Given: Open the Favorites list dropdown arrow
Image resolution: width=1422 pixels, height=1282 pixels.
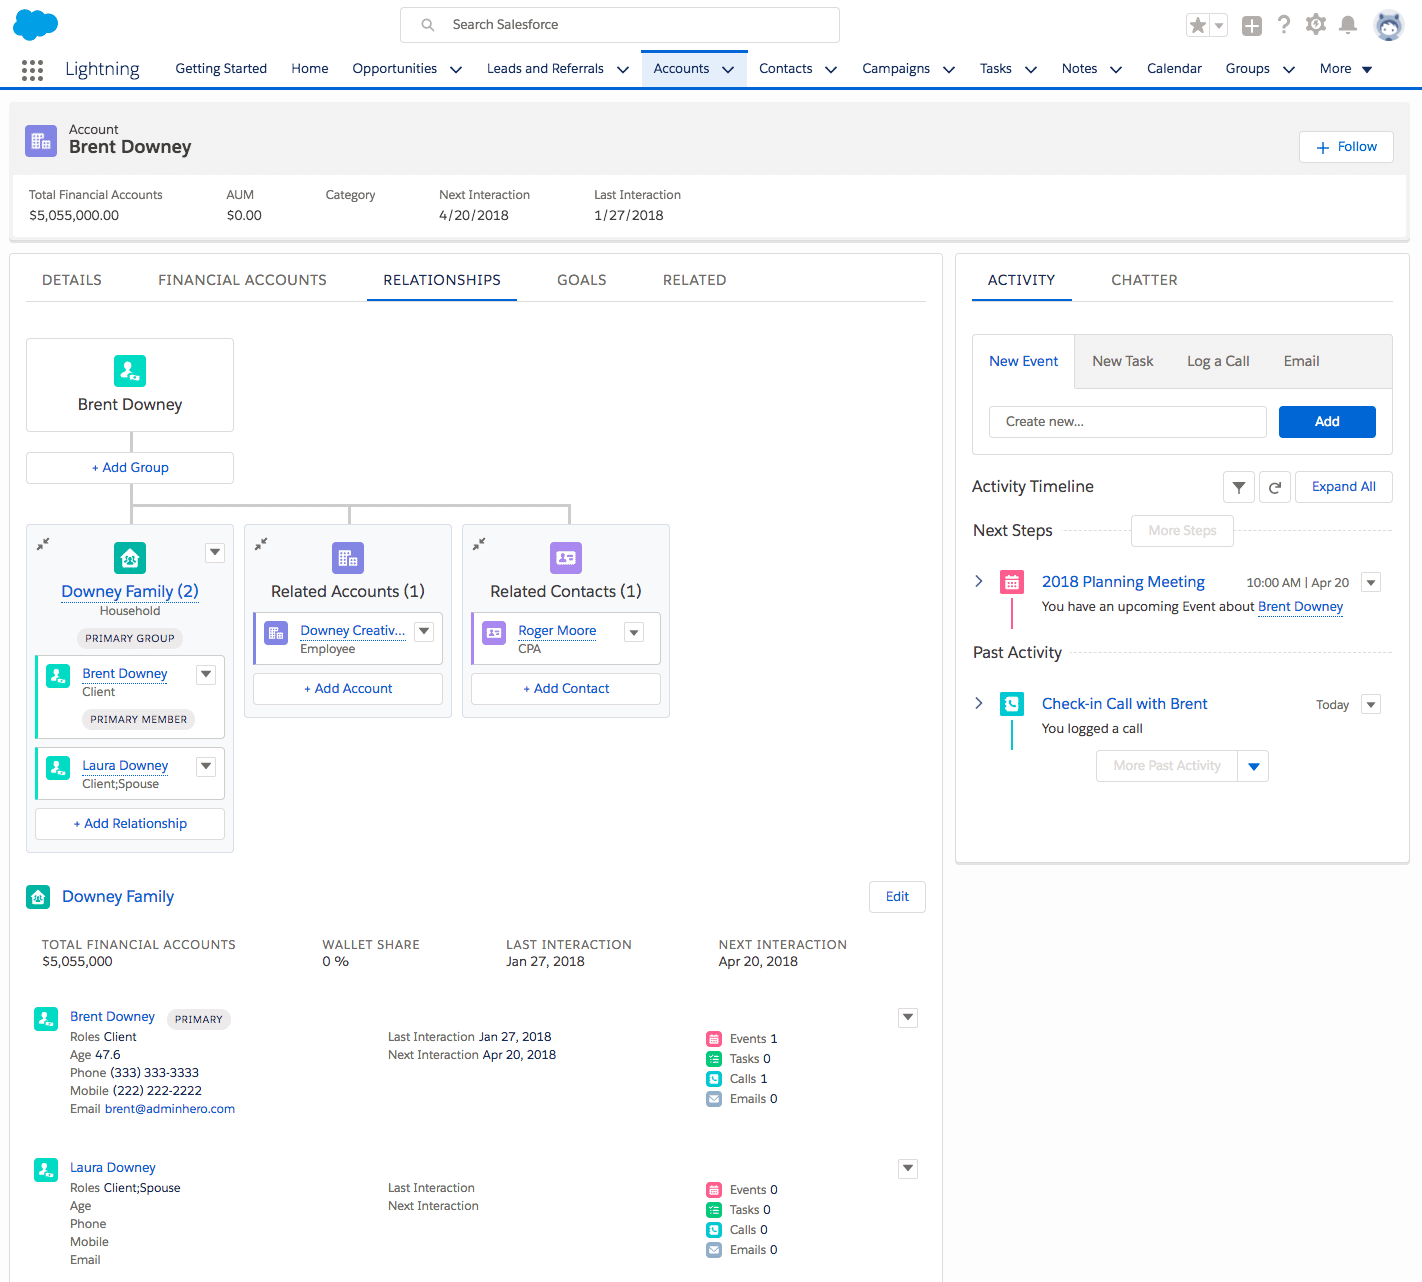Looking at the screenshot, I should pos(1219,26).
